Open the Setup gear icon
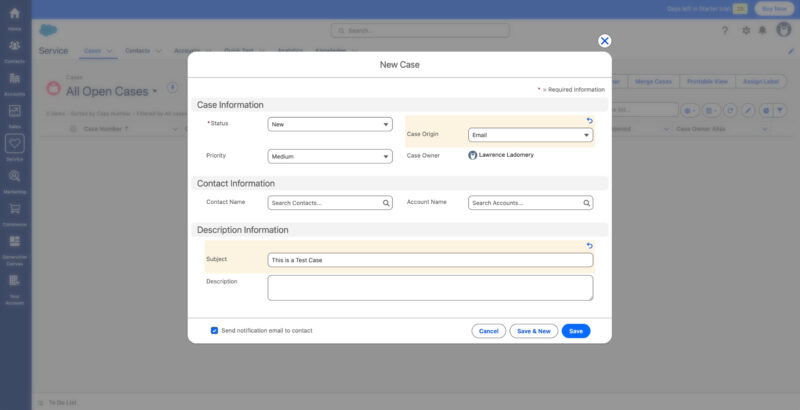 [746, 31]
